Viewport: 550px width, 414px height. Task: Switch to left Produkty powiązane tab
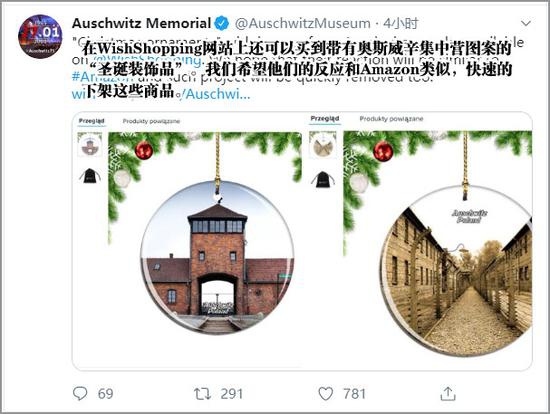coord(151,121)
